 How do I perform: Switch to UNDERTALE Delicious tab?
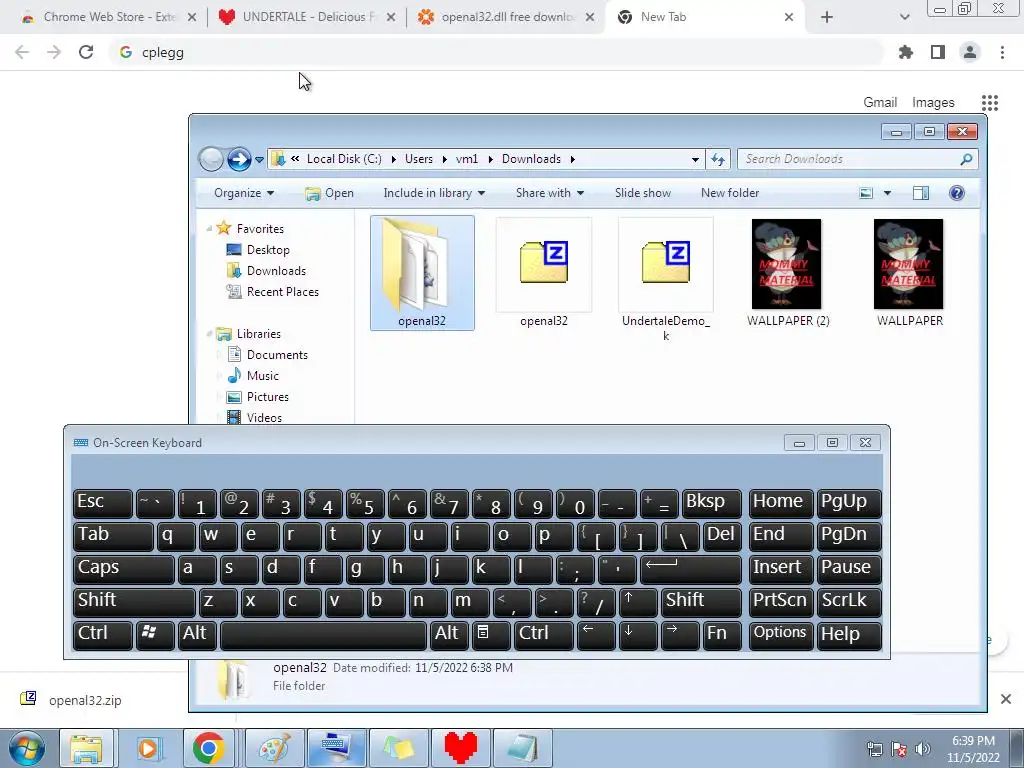tap(306, 17)
